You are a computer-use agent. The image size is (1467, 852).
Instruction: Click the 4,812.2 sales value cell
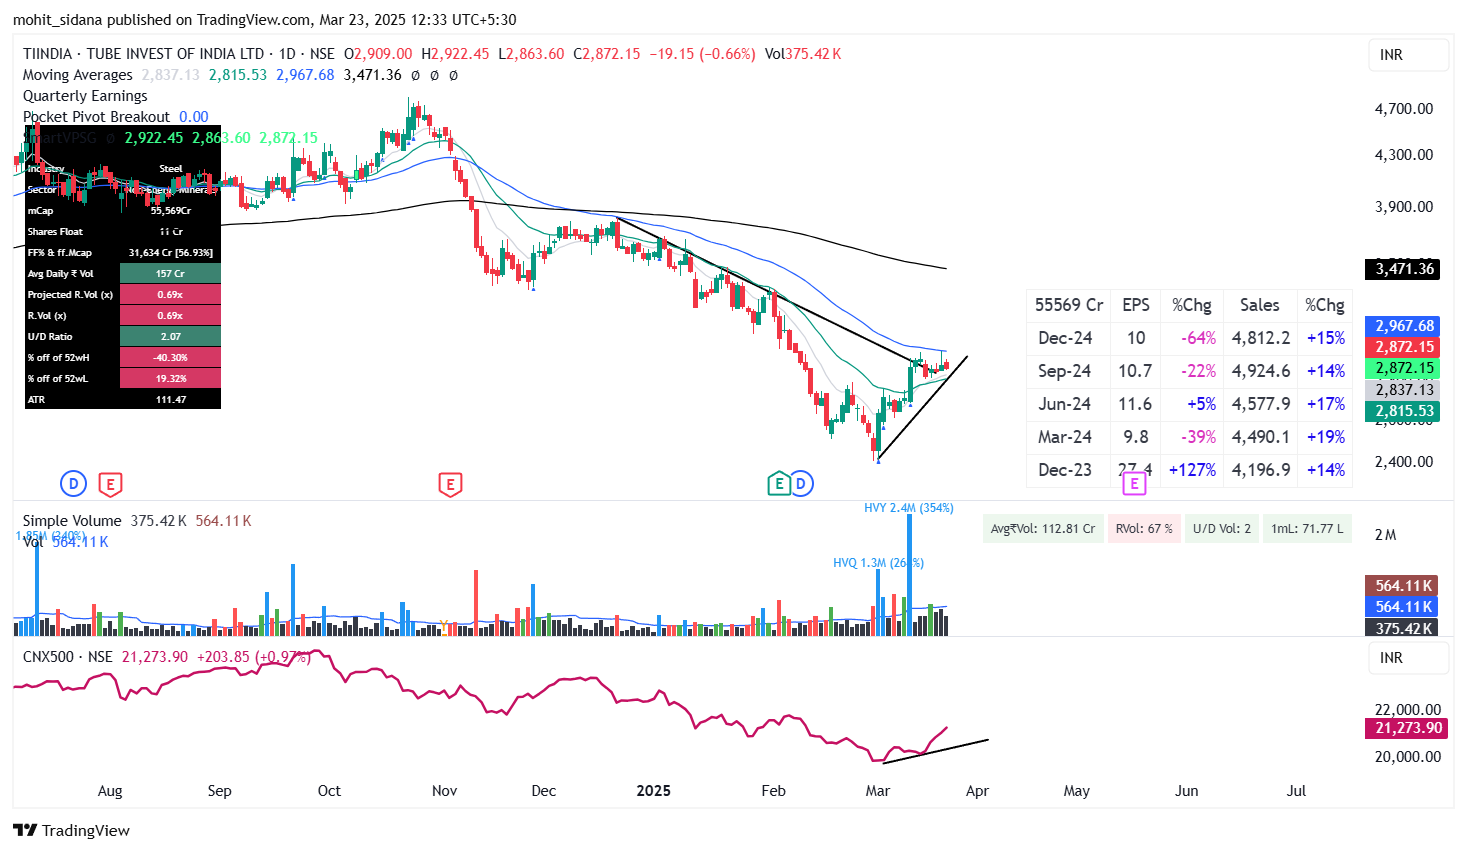[x=1261, y=338]
